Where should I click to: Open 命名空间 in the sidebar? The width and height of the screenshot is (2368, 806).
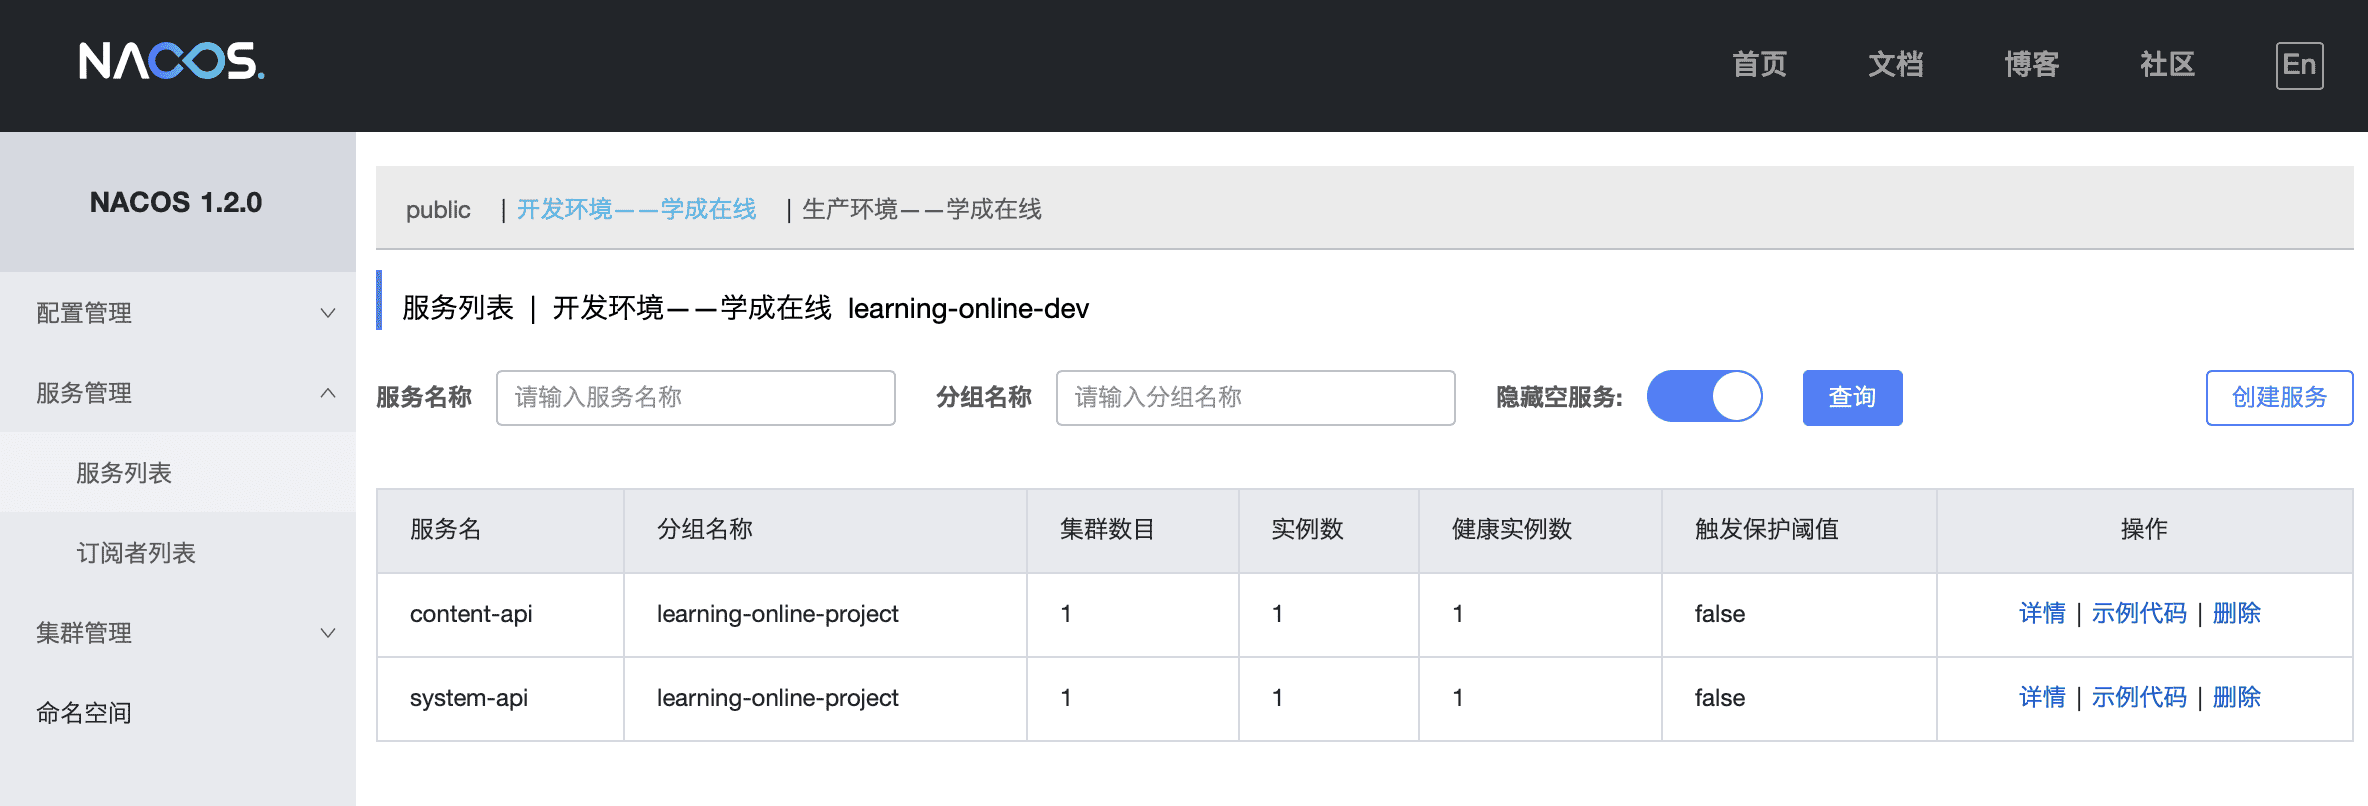click(x=84, y=713)
